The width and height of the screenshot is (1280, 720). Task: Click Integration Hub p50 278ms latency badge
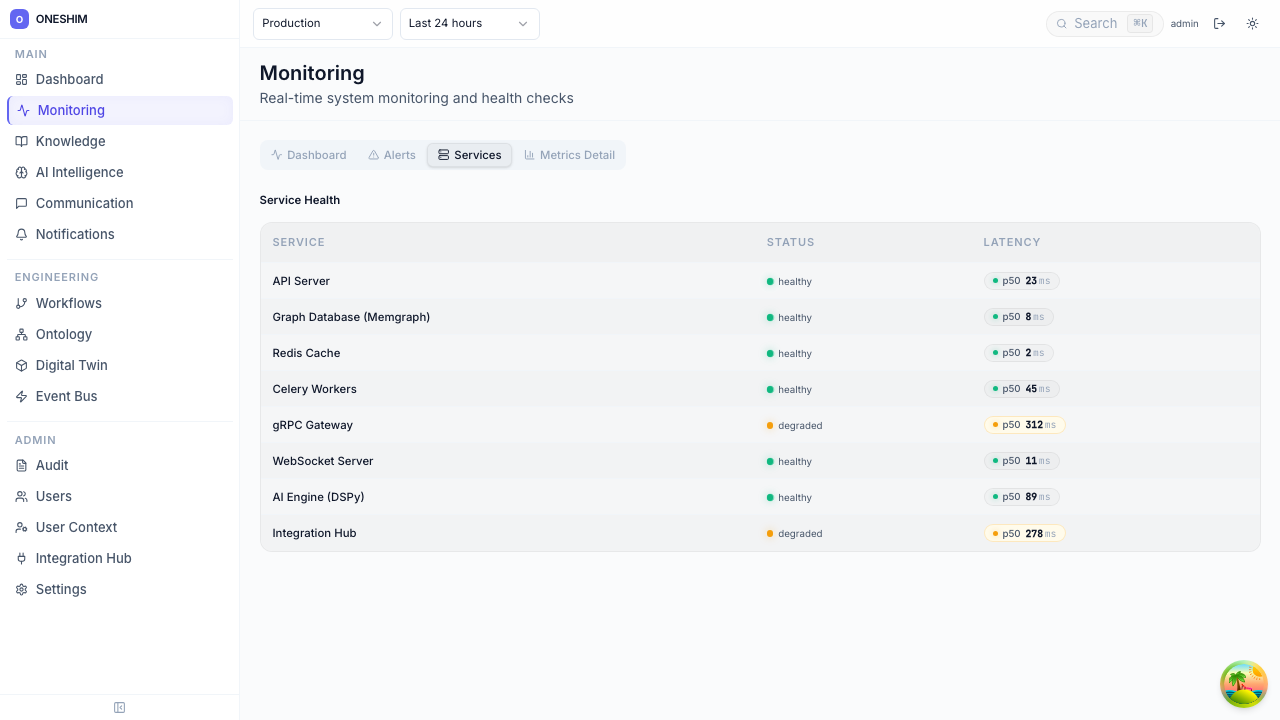pos(1024,533)
